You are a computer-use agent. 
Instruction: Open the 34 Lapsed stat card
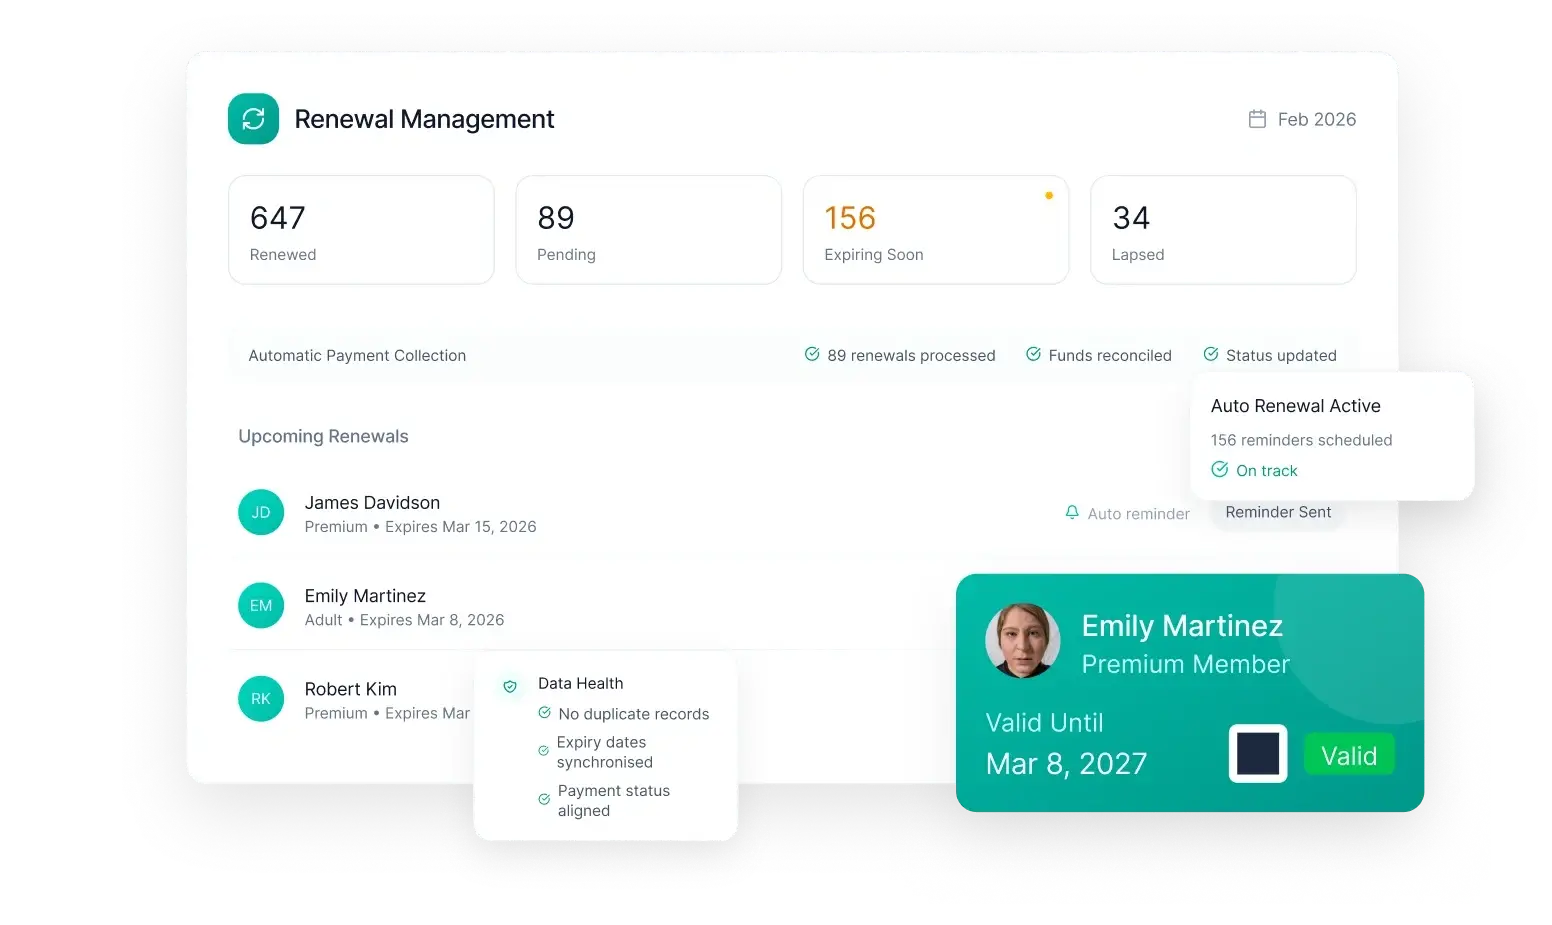(1223, 230)
